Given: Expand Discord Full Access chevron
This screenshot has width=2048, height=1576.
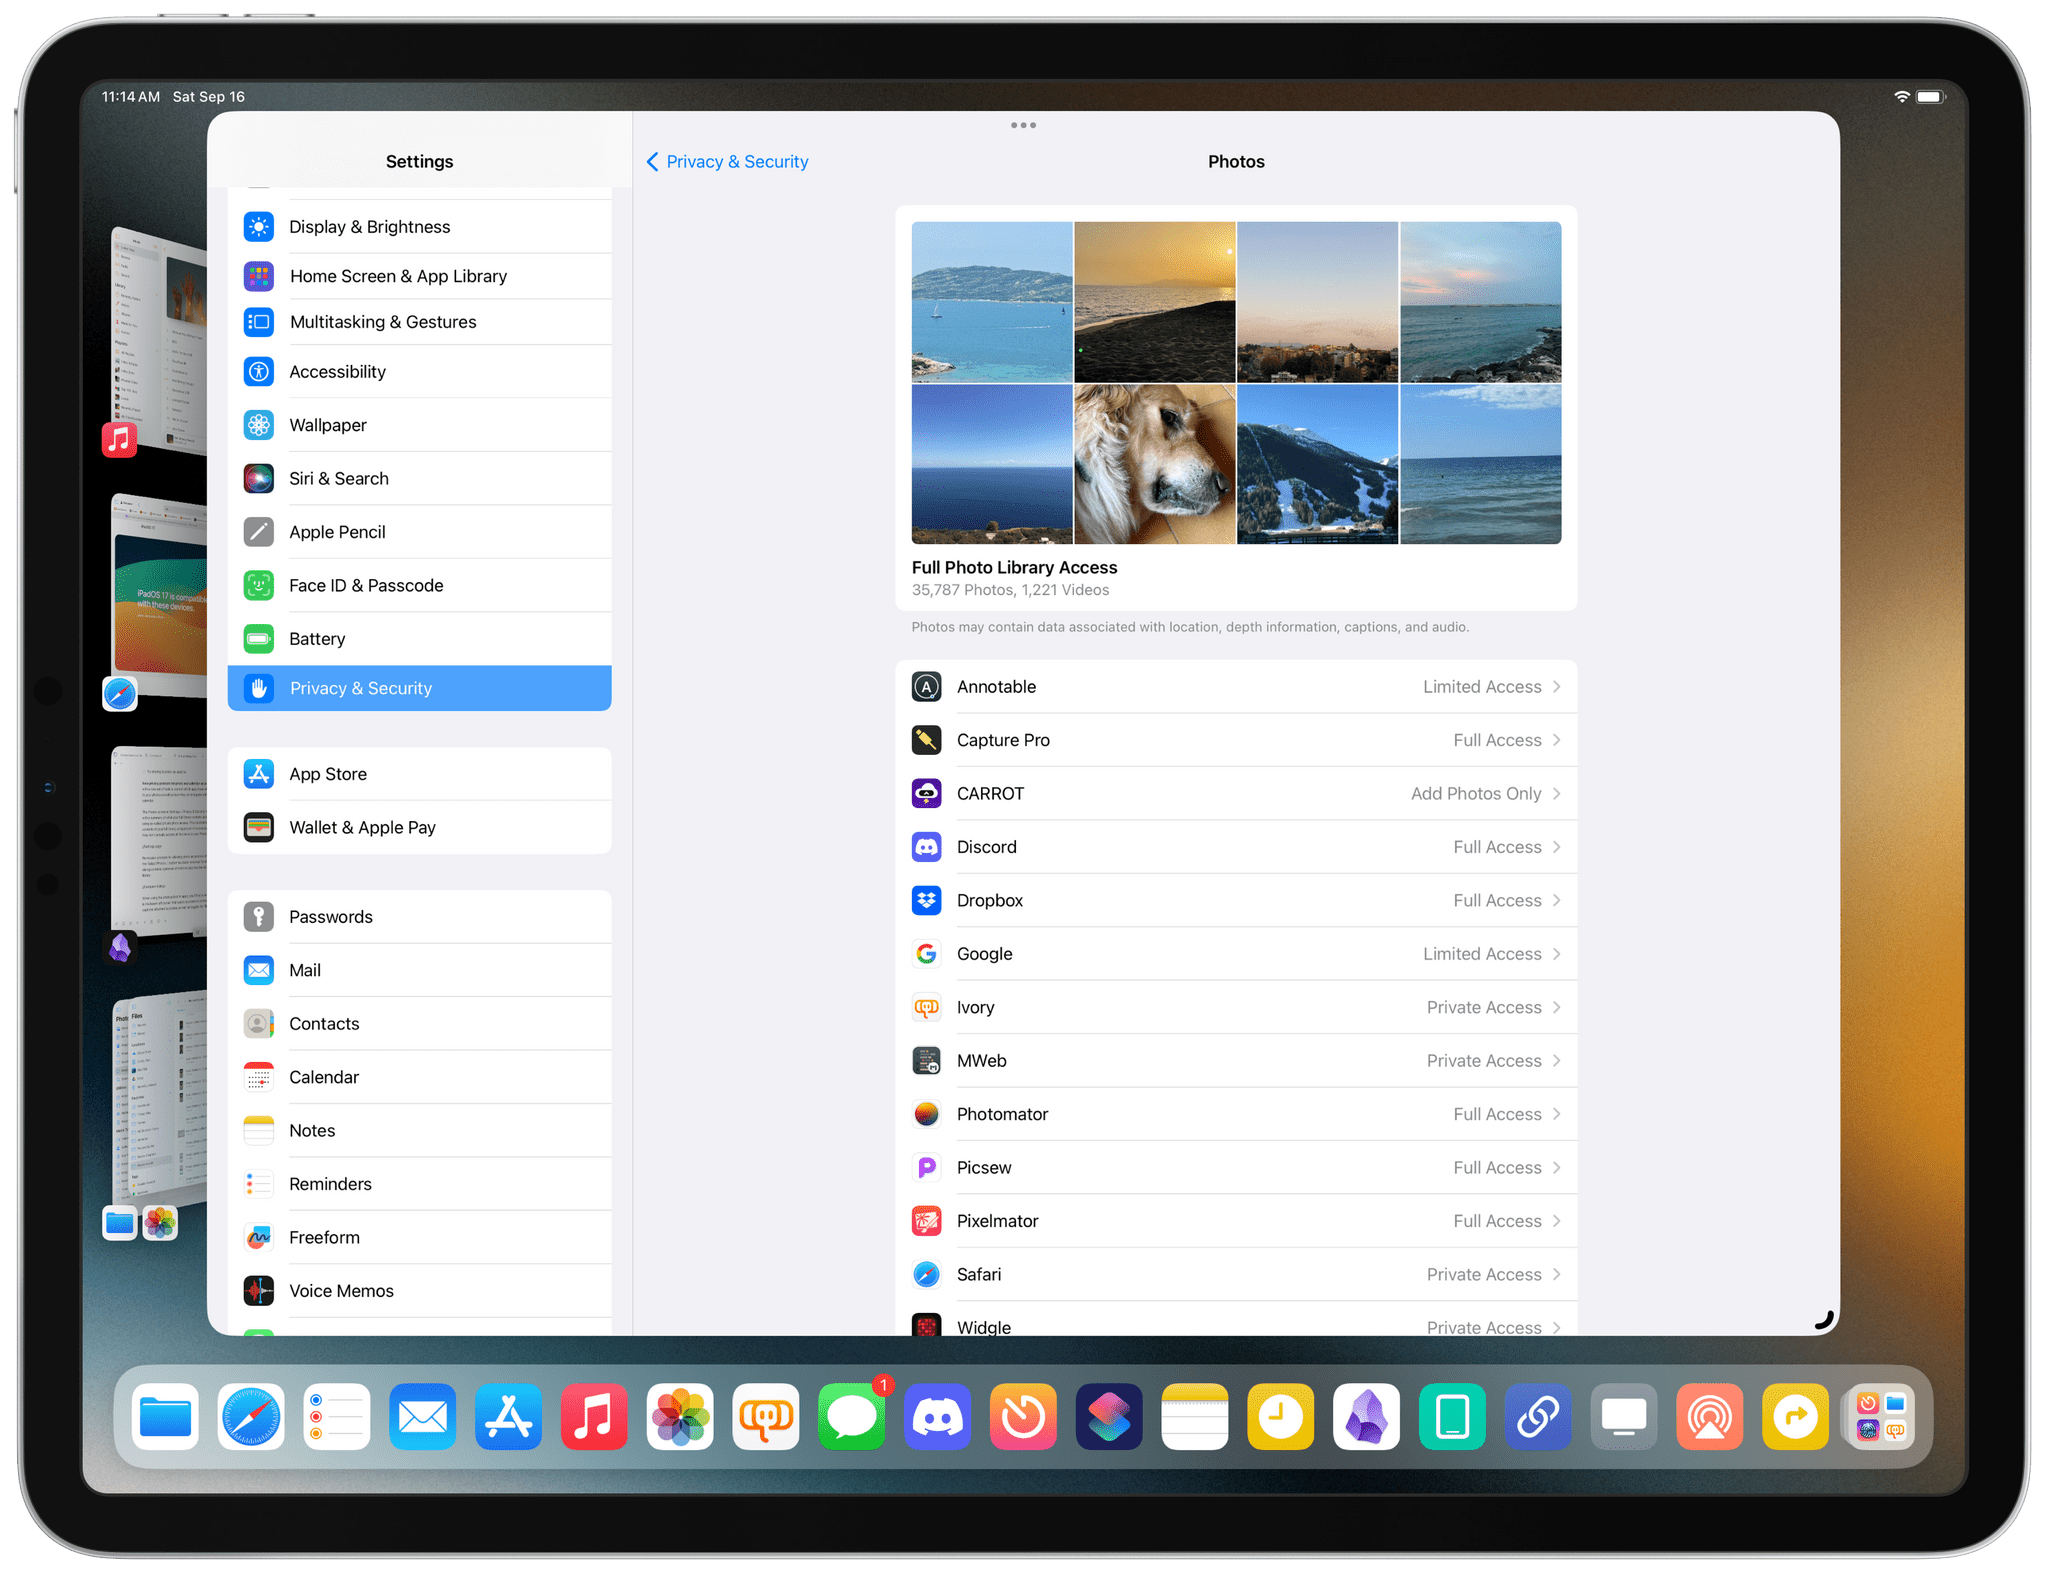Looking at the screenshot, I should (1557, 847).
